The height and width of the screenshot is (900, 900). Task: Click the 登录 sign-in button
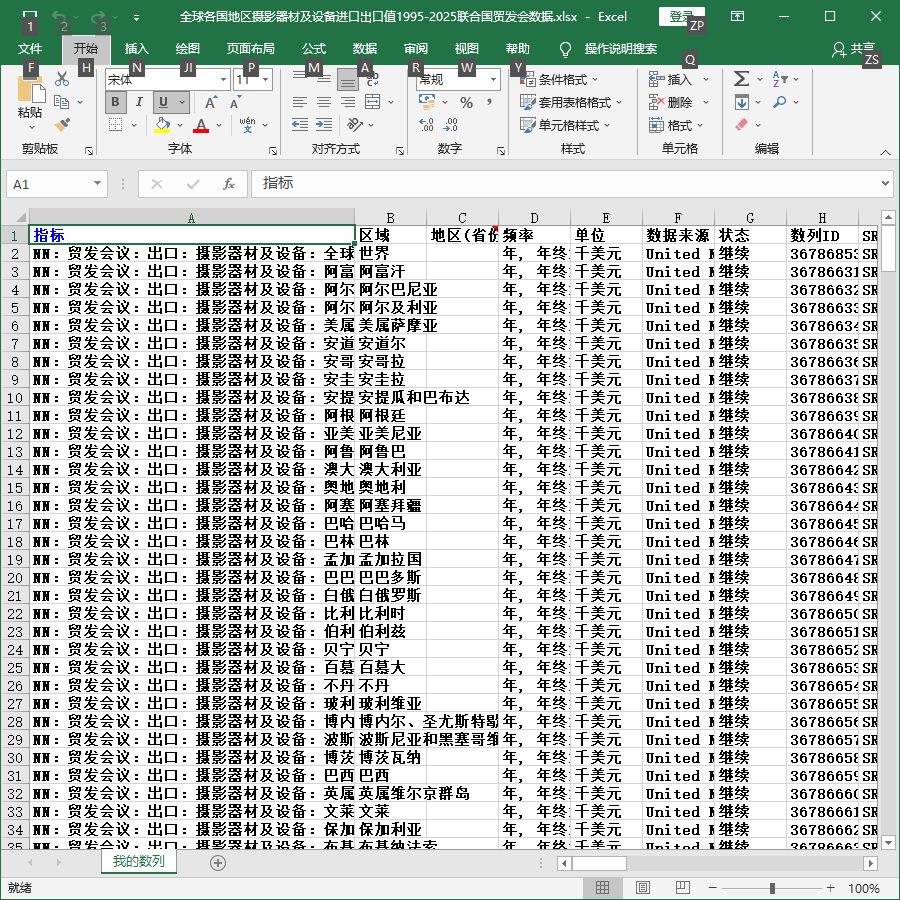pyautogui.click(x=681, y=17)
